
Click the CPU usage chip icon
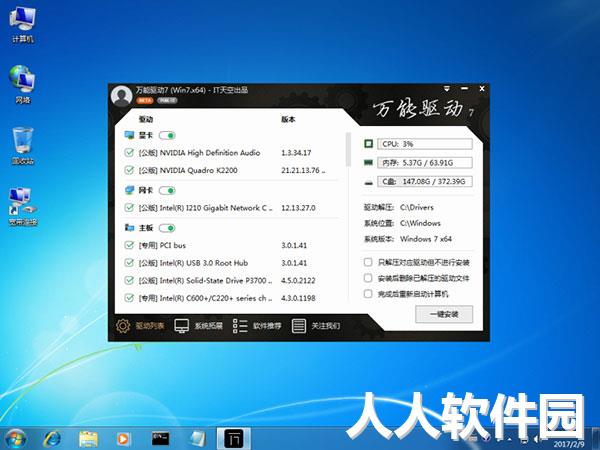368,144
